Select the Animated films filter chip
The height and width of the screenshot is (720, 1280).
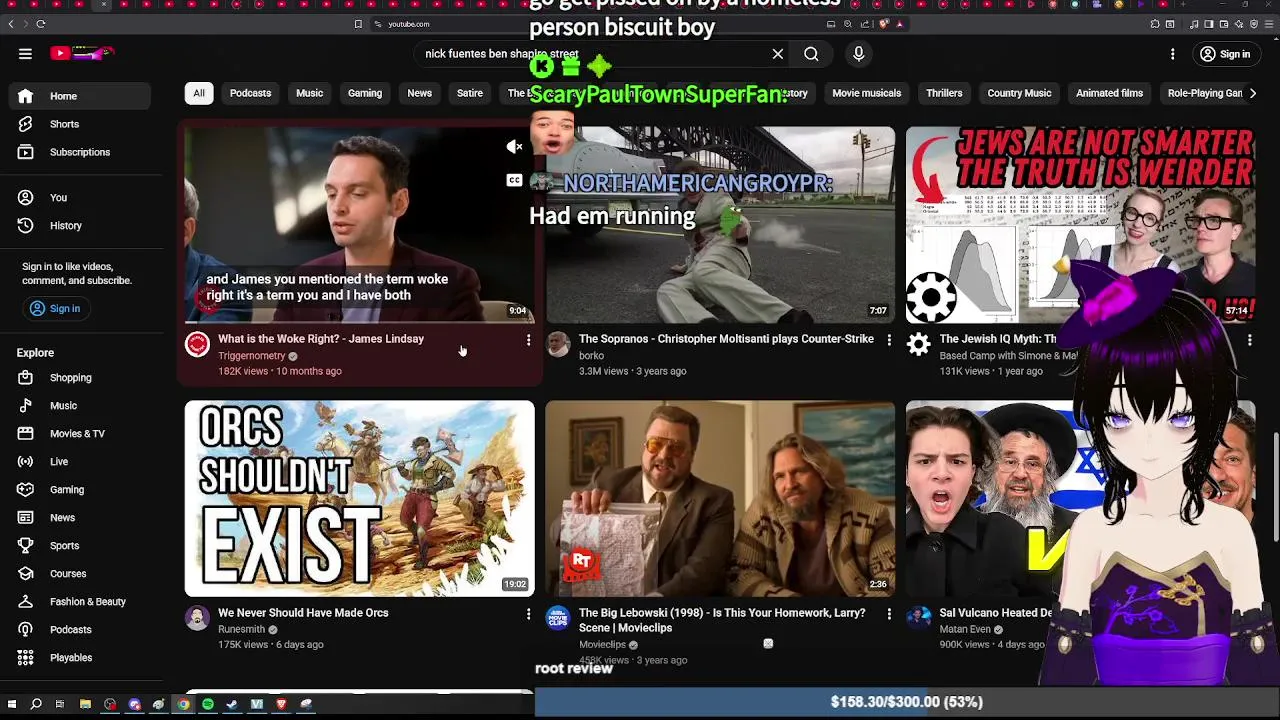(1109, 93)
